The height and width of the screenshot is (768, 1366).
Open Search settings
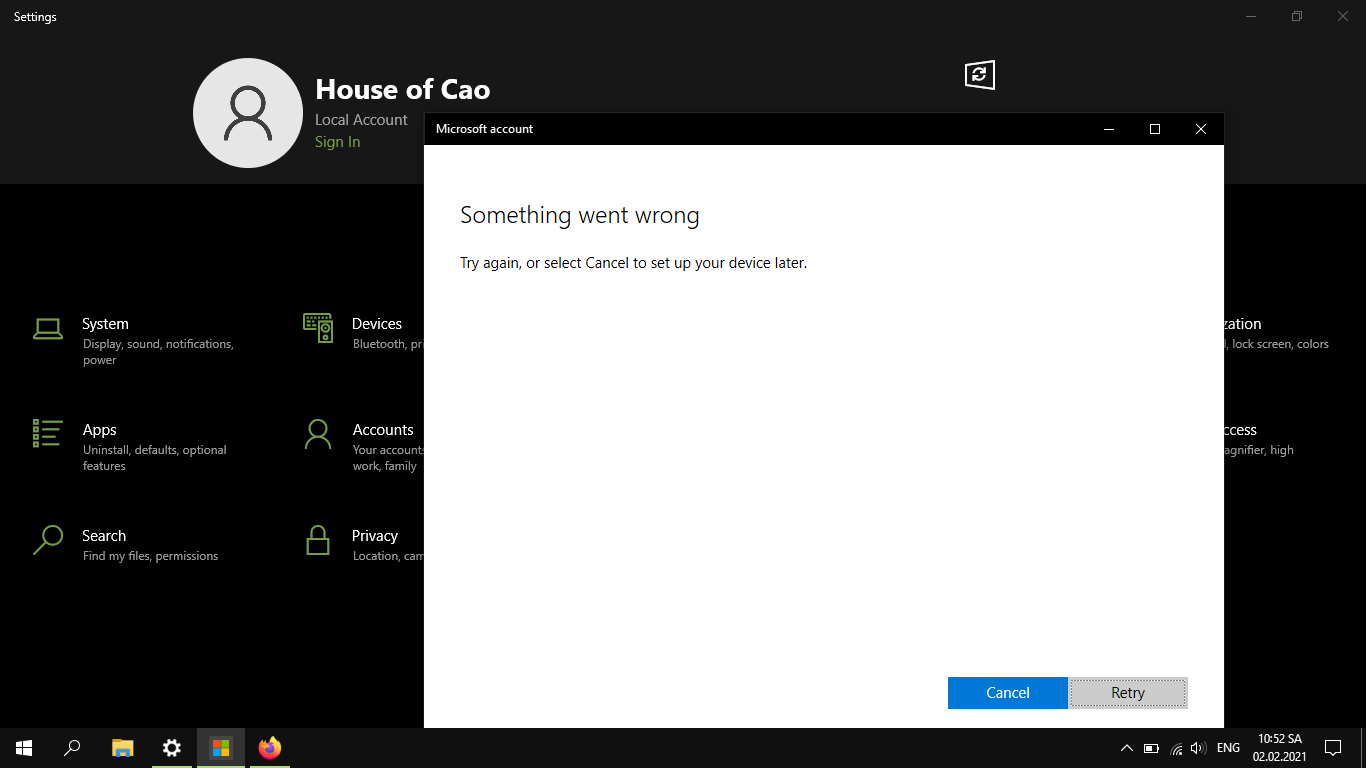click(x=104, y=535)
